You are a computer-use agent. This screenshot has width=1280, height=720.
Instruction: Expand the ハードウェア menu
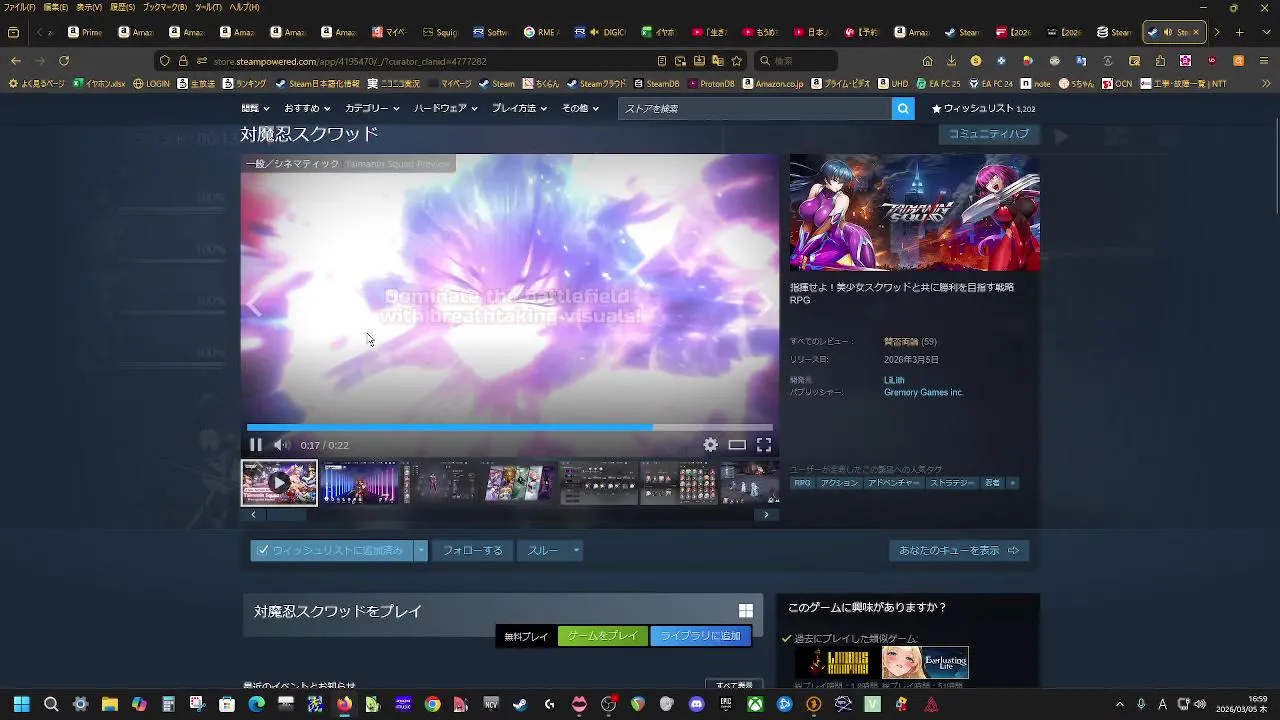pos(445,108)
